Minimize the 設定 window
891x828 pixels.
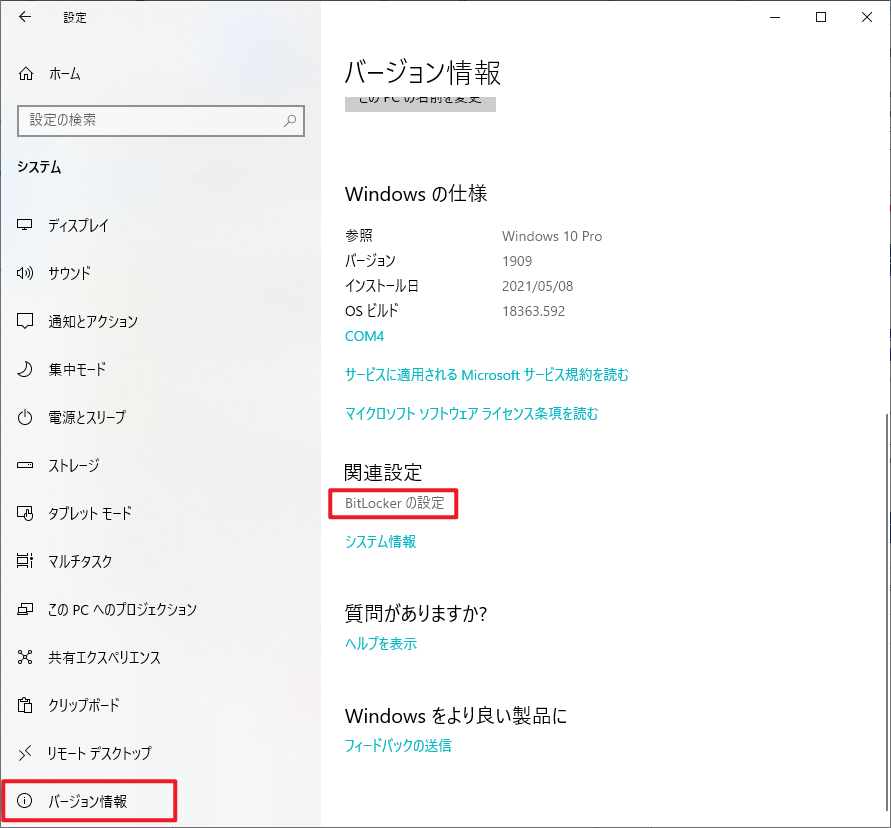click(x=775, y=17)
